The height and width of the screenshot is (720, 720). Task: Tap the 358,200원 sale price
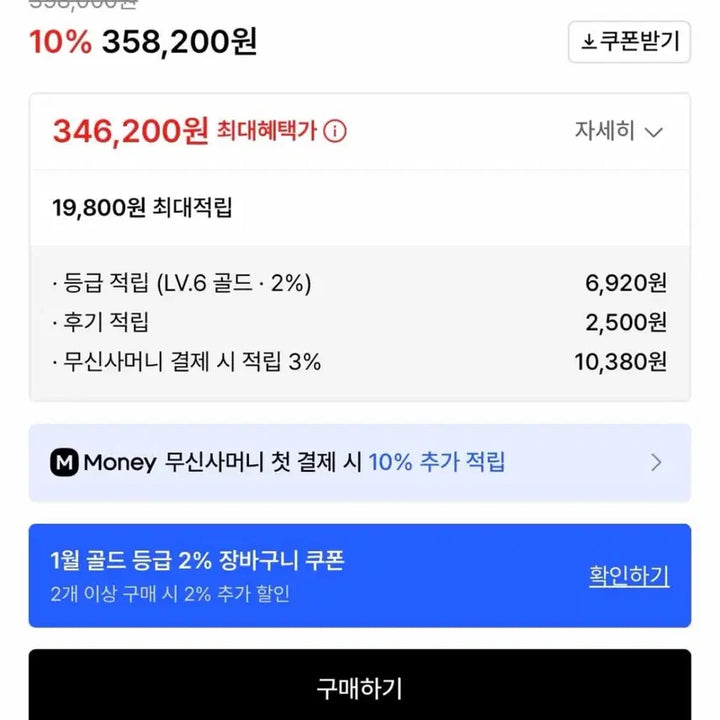(180, 42)
